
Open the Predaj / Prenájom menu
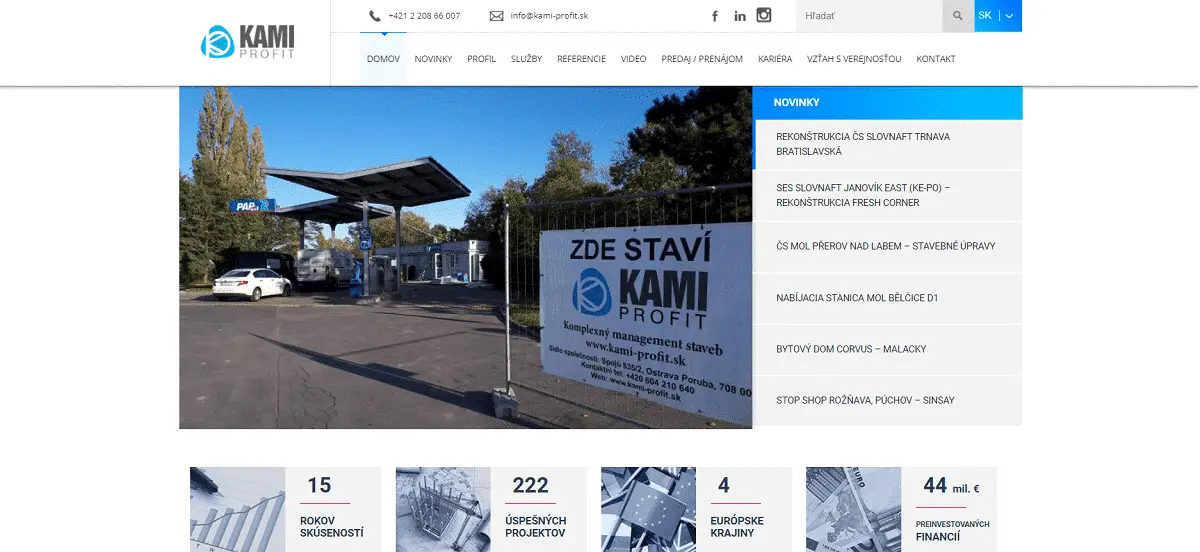[x=702, y=59]
